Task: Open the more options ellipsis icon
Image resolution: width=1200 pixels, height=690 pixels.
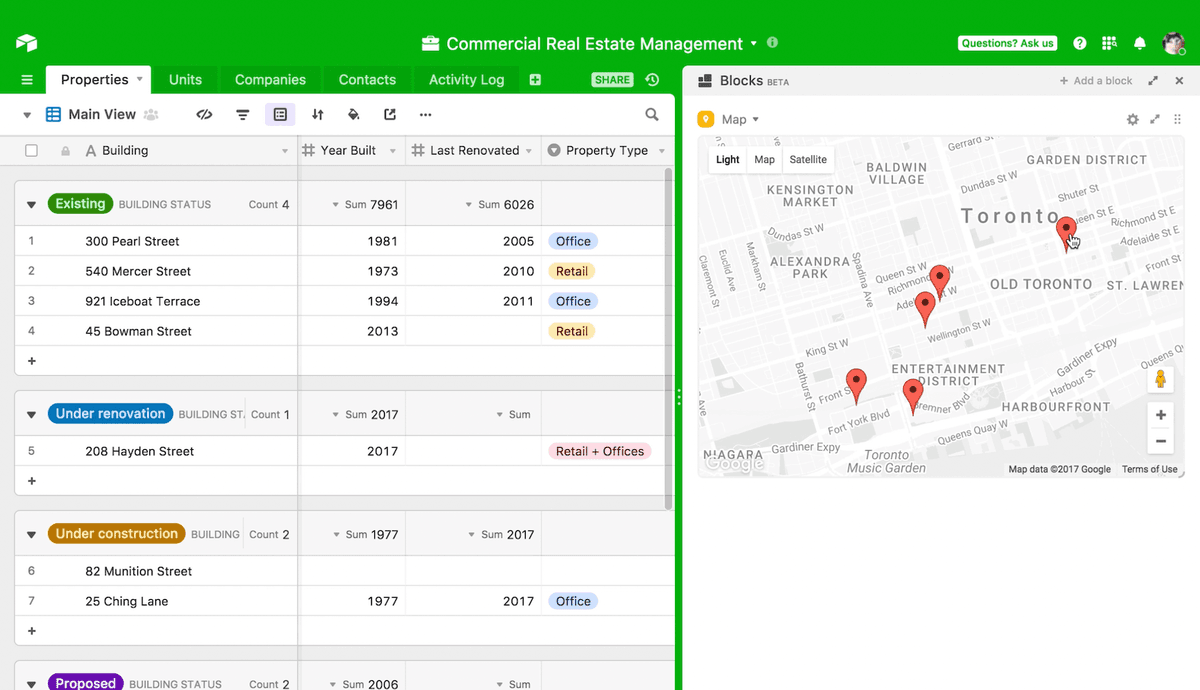Action: (426, 115)
